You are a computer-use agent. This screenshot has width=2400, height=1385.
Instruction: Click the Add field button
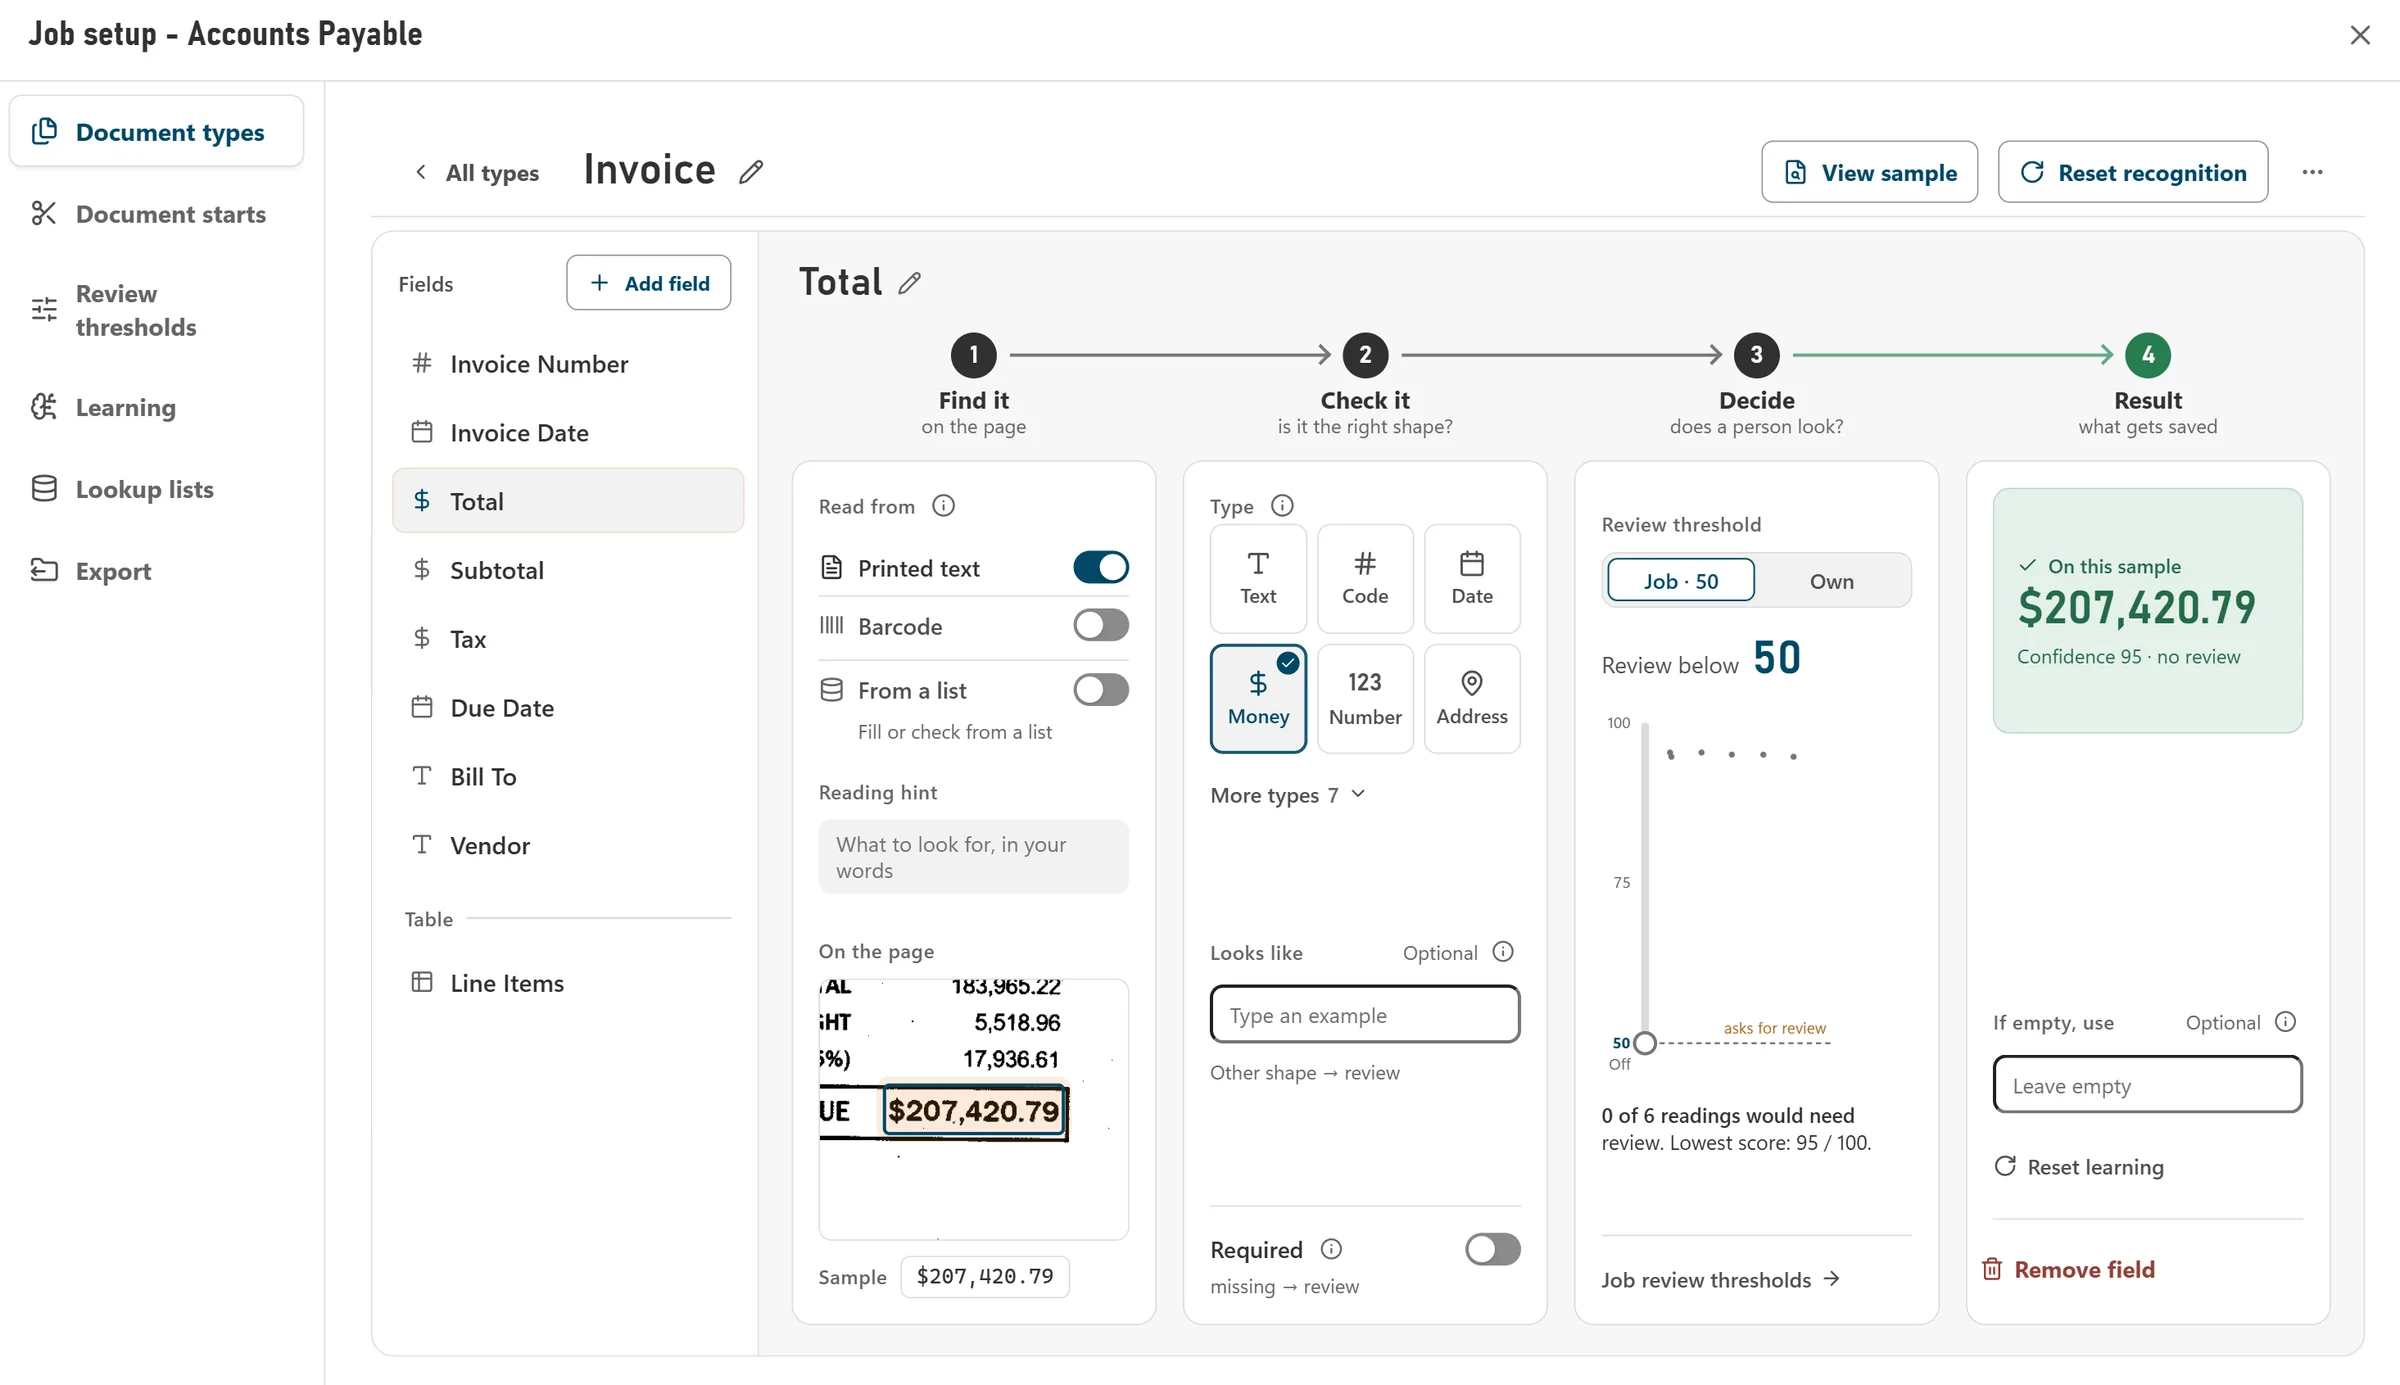click(648, 283)
